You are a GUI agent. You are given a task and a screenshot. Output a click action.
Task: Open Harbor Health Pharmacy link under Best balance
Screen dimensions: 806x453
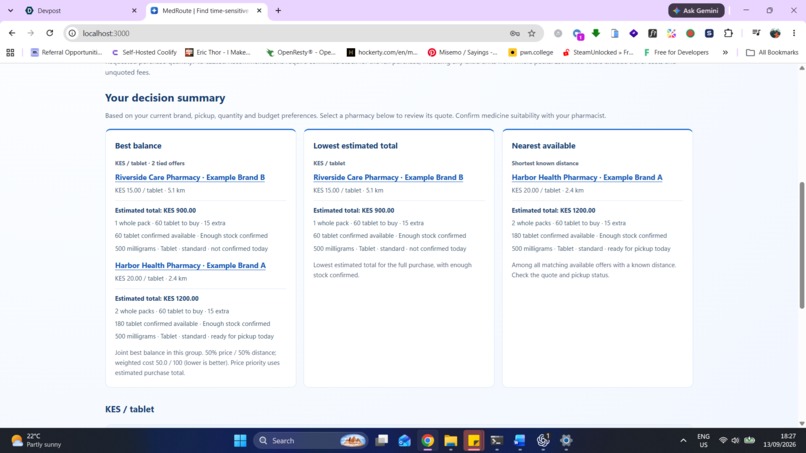(190, 265)
